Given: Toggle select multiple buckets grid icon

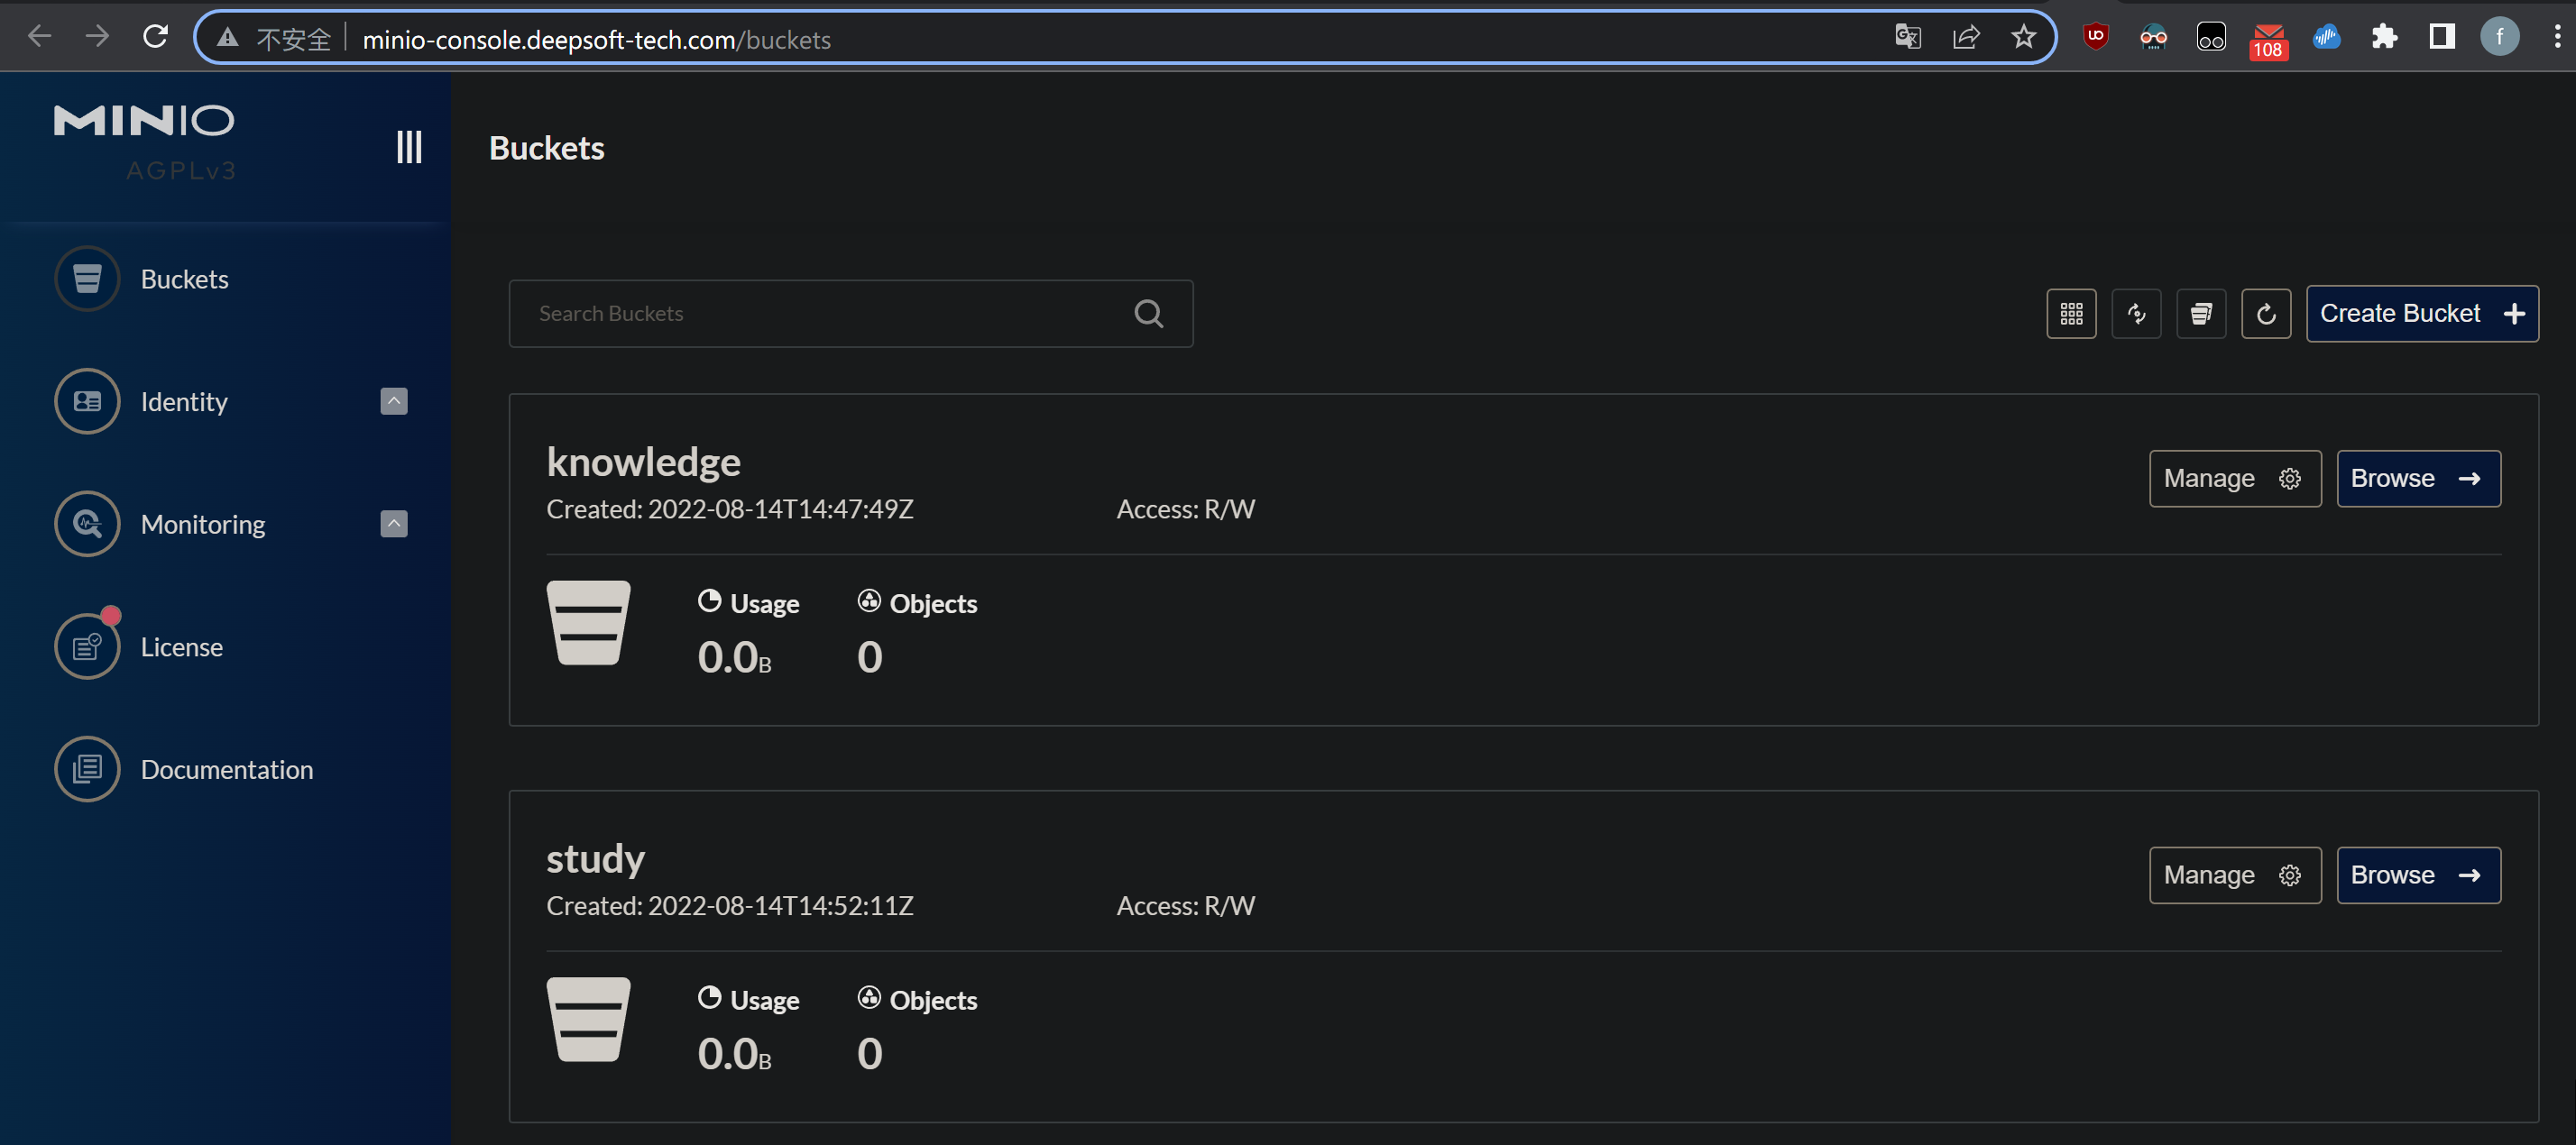Looking at the screenshot, I should [2071, 314].
